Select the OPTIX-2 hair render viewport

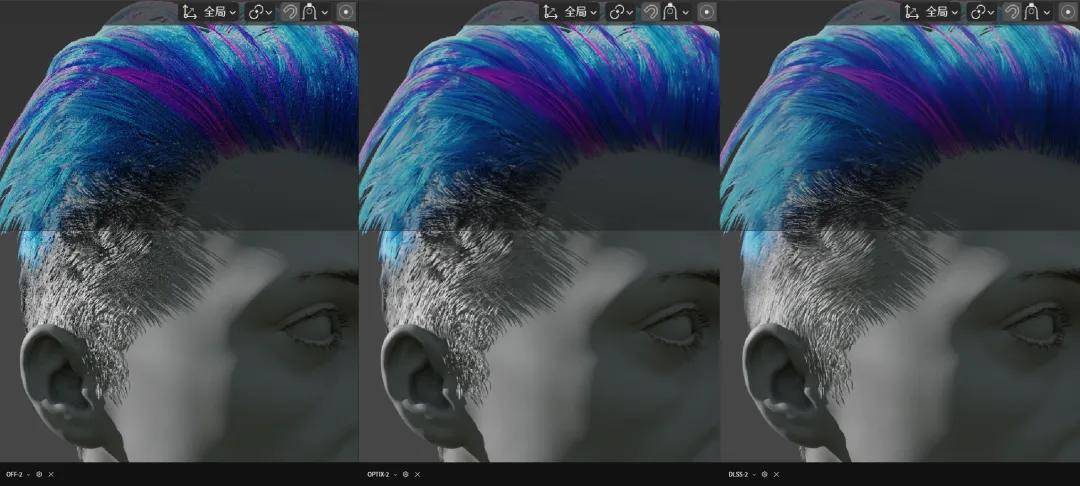tap(539, 242)
